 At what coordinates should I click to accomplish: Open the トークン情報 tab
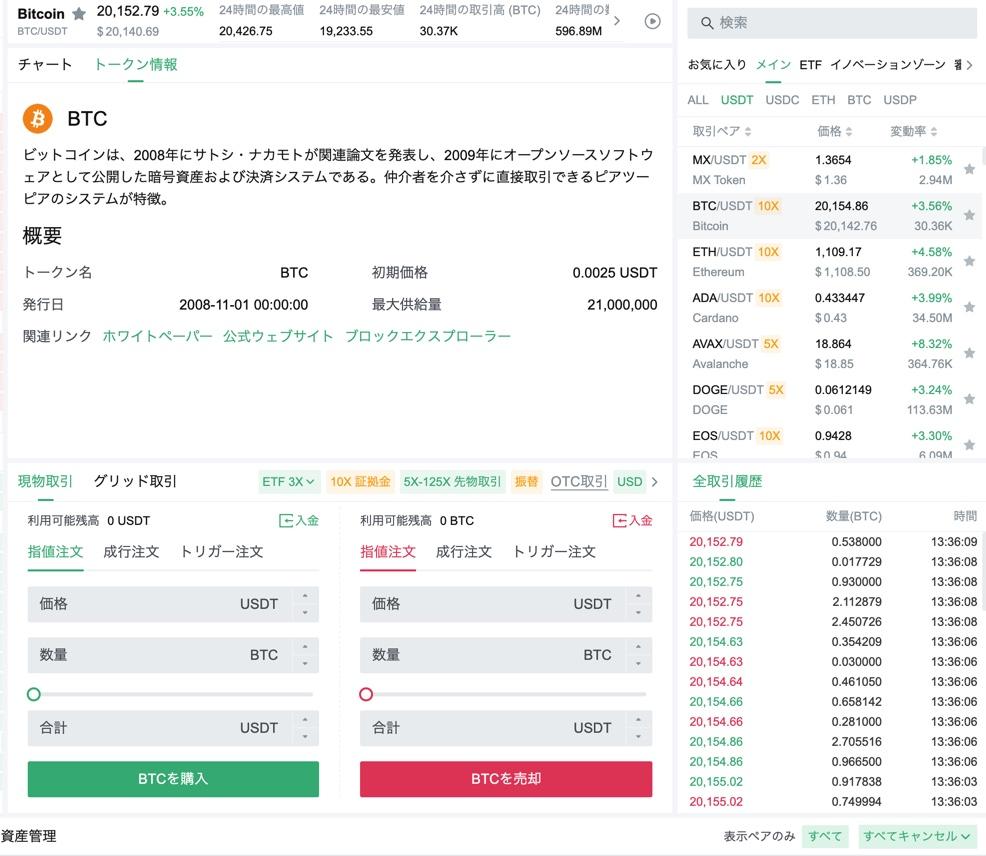[x=136, y=64]
